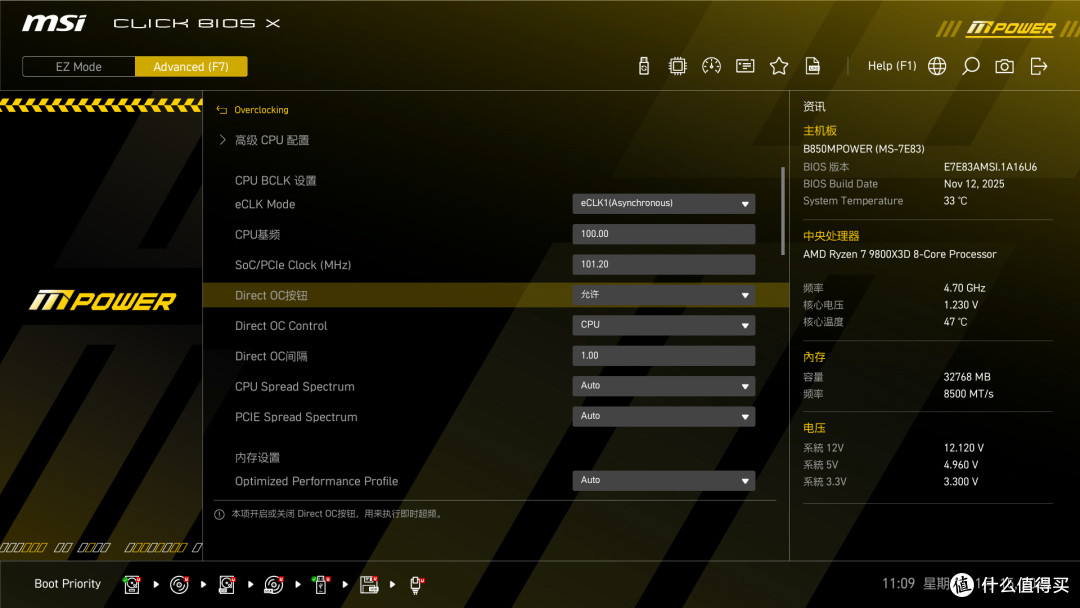Click the '内存设置' section heading
This screenshot has width=1080, height=608.
257,458
